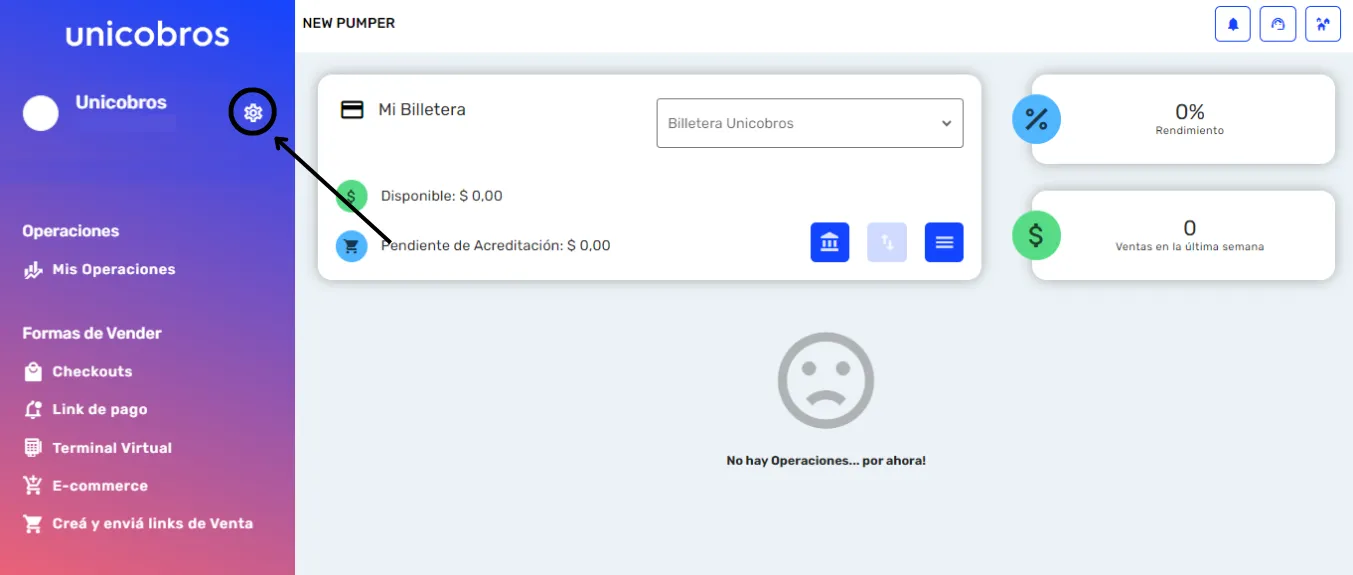Click the 0% Rendimiento value

pos(1190,112)
